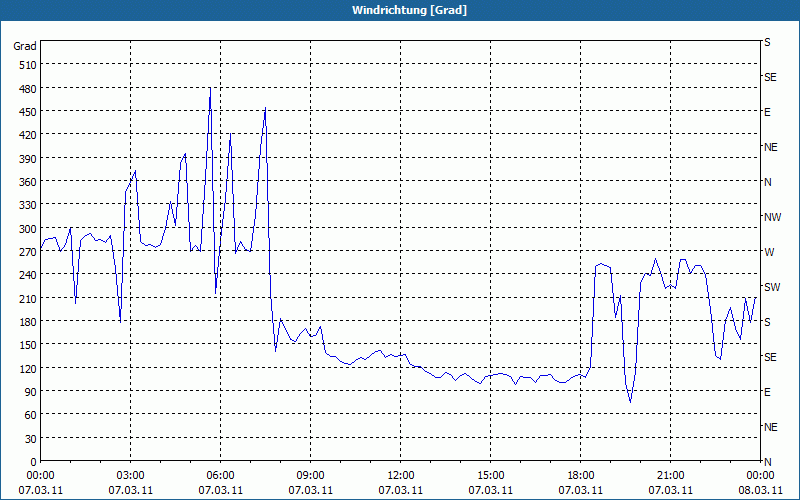Click the 300 y-axis label

point(28,229)
